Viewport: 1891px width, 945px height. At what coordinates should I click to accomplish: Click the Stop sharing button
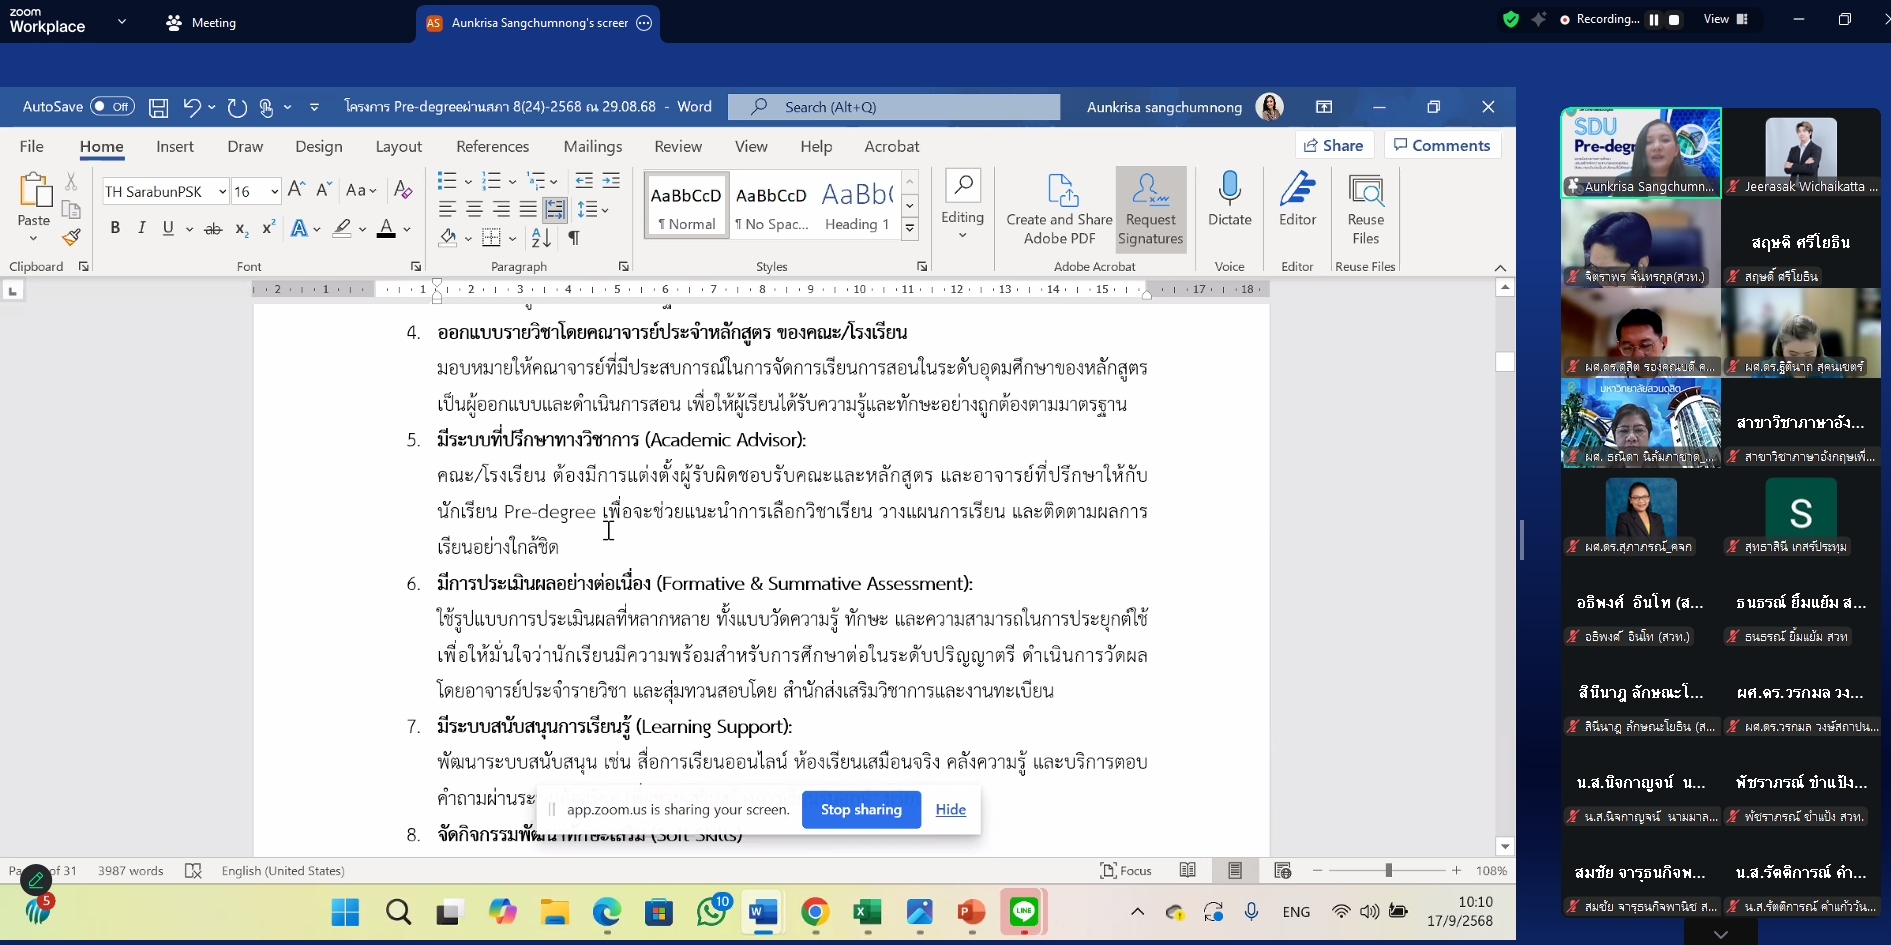click(x=861, y=810)
